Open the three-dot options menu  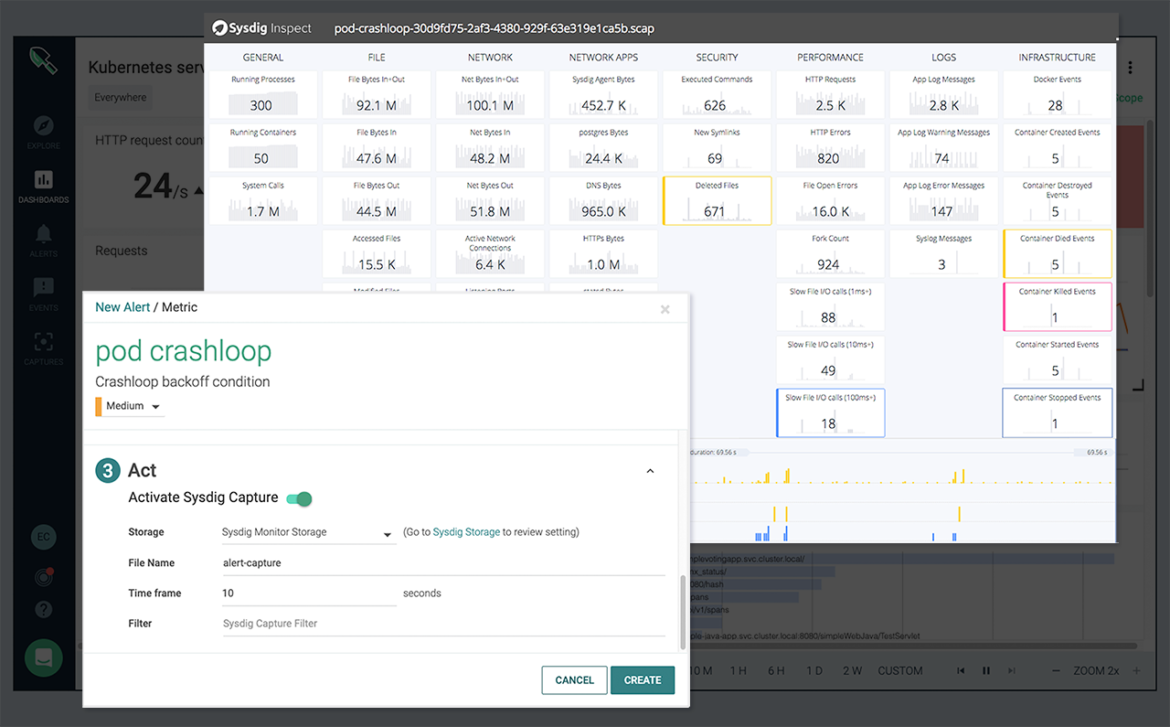pyautogui.click(x=1130, y=67)
